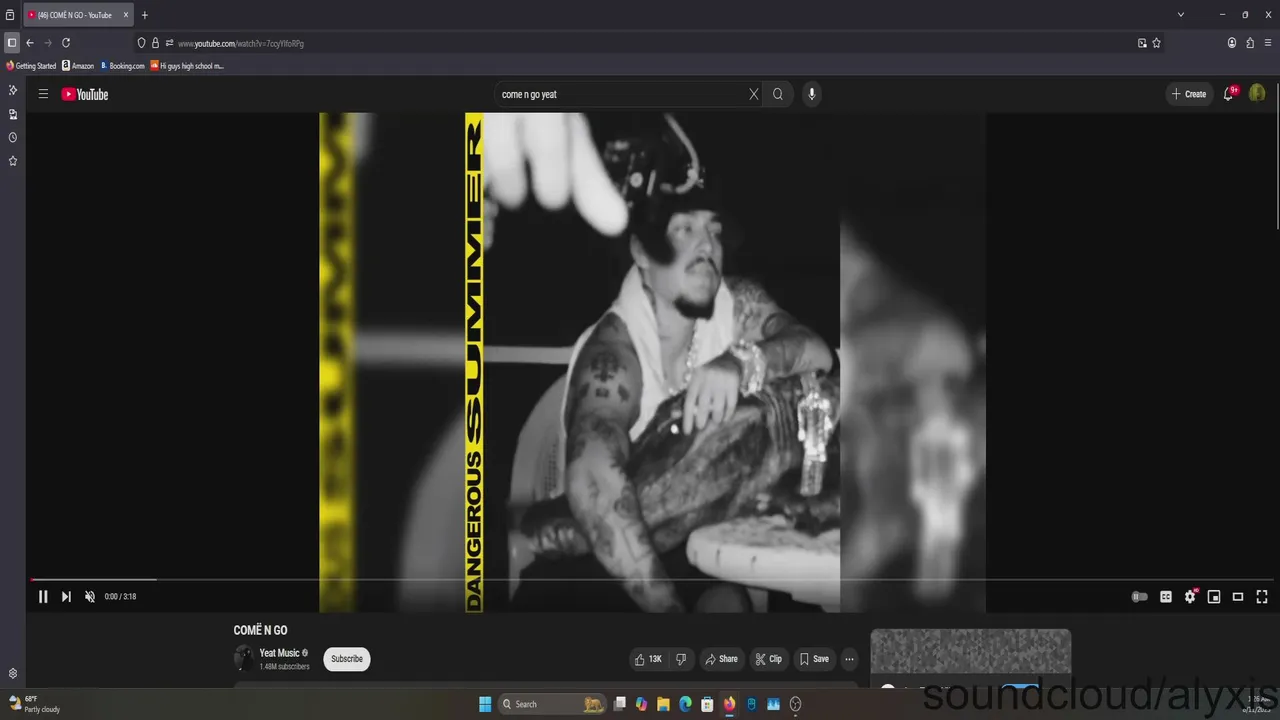Click the COMË N GO video title

coord(260,630)
